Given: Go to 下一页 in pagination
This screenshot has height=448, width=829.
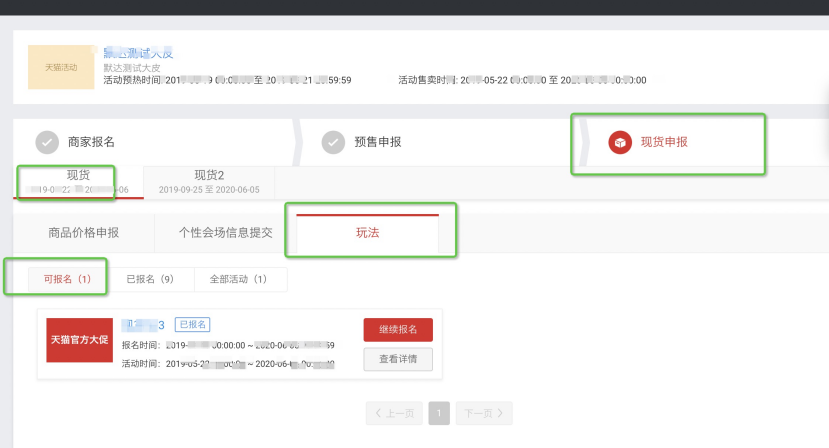Looking at the screenshot, I should (484, 412).
